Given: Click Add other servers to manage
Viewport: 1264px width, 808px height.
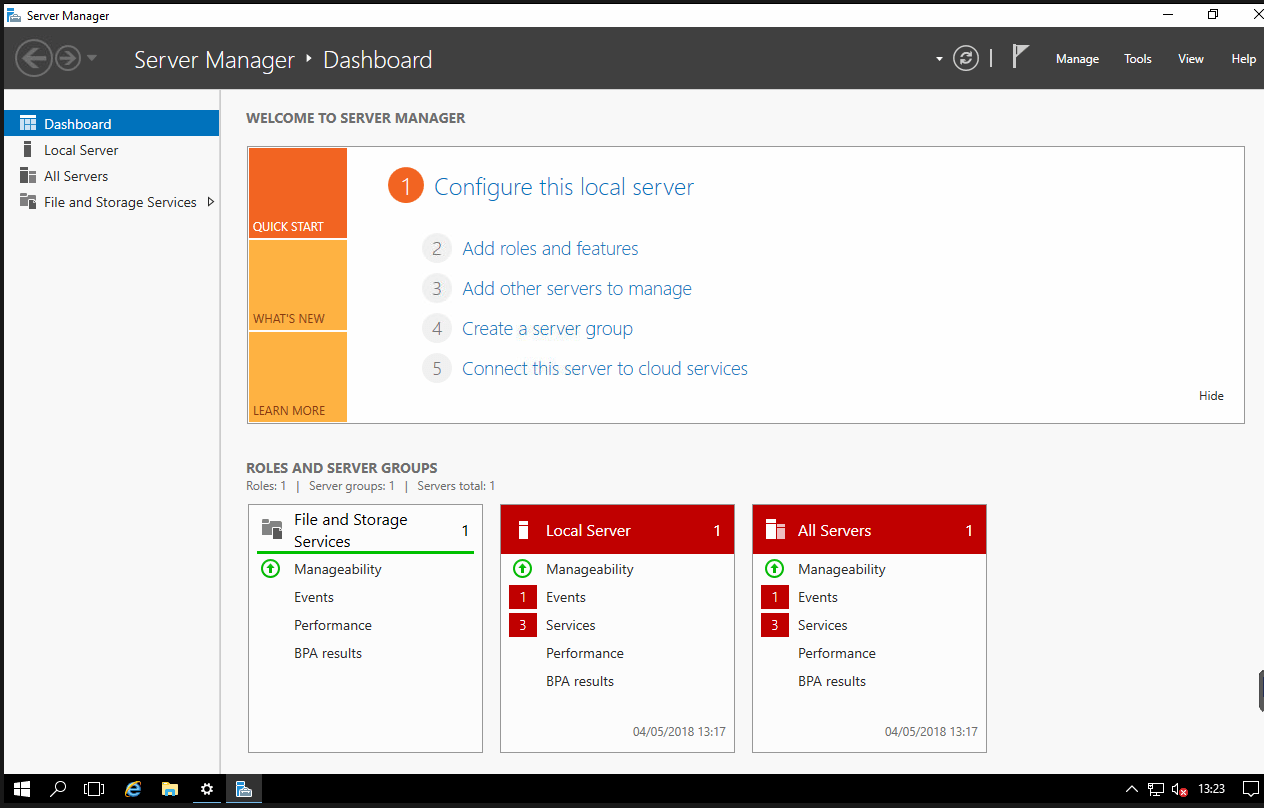Looking at the screenshot, I should (x=577, y=289).
